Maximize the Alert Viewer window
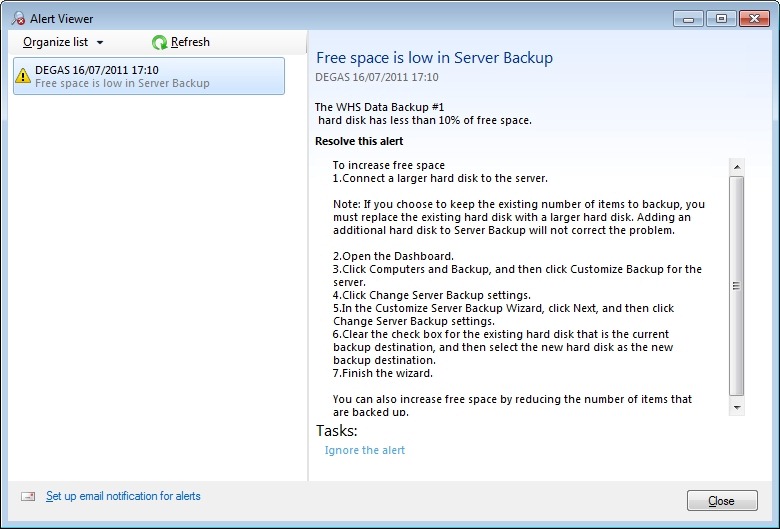 pos(719,18)
